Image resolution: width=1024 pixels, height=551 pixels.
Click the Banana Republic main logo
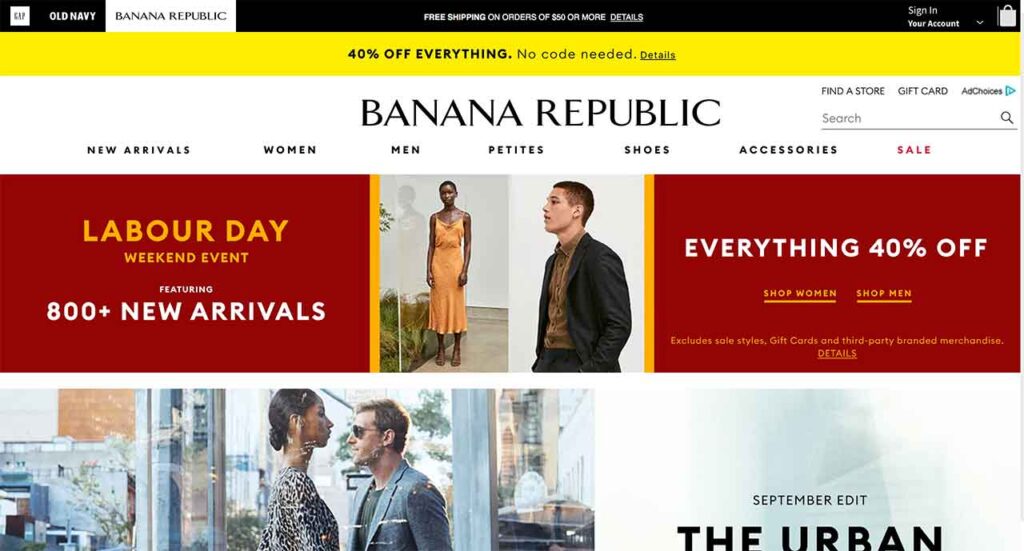pos(540,112)
